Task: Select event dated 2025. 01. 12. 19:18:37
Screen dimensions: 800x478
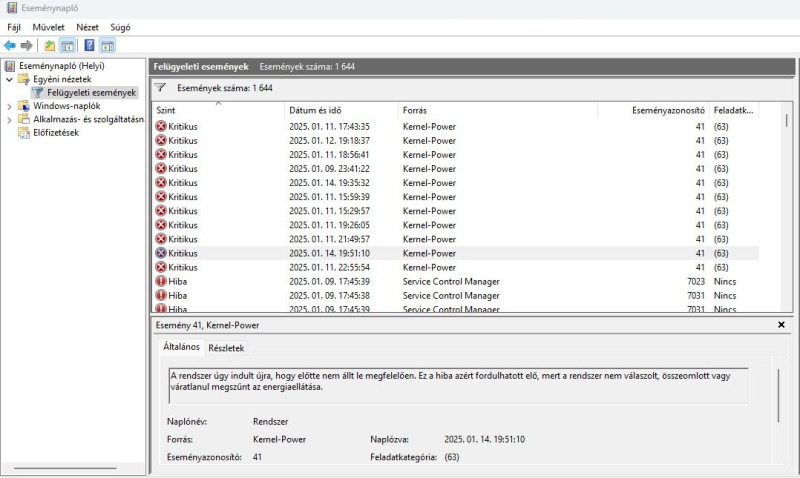Action: [456, 140]
